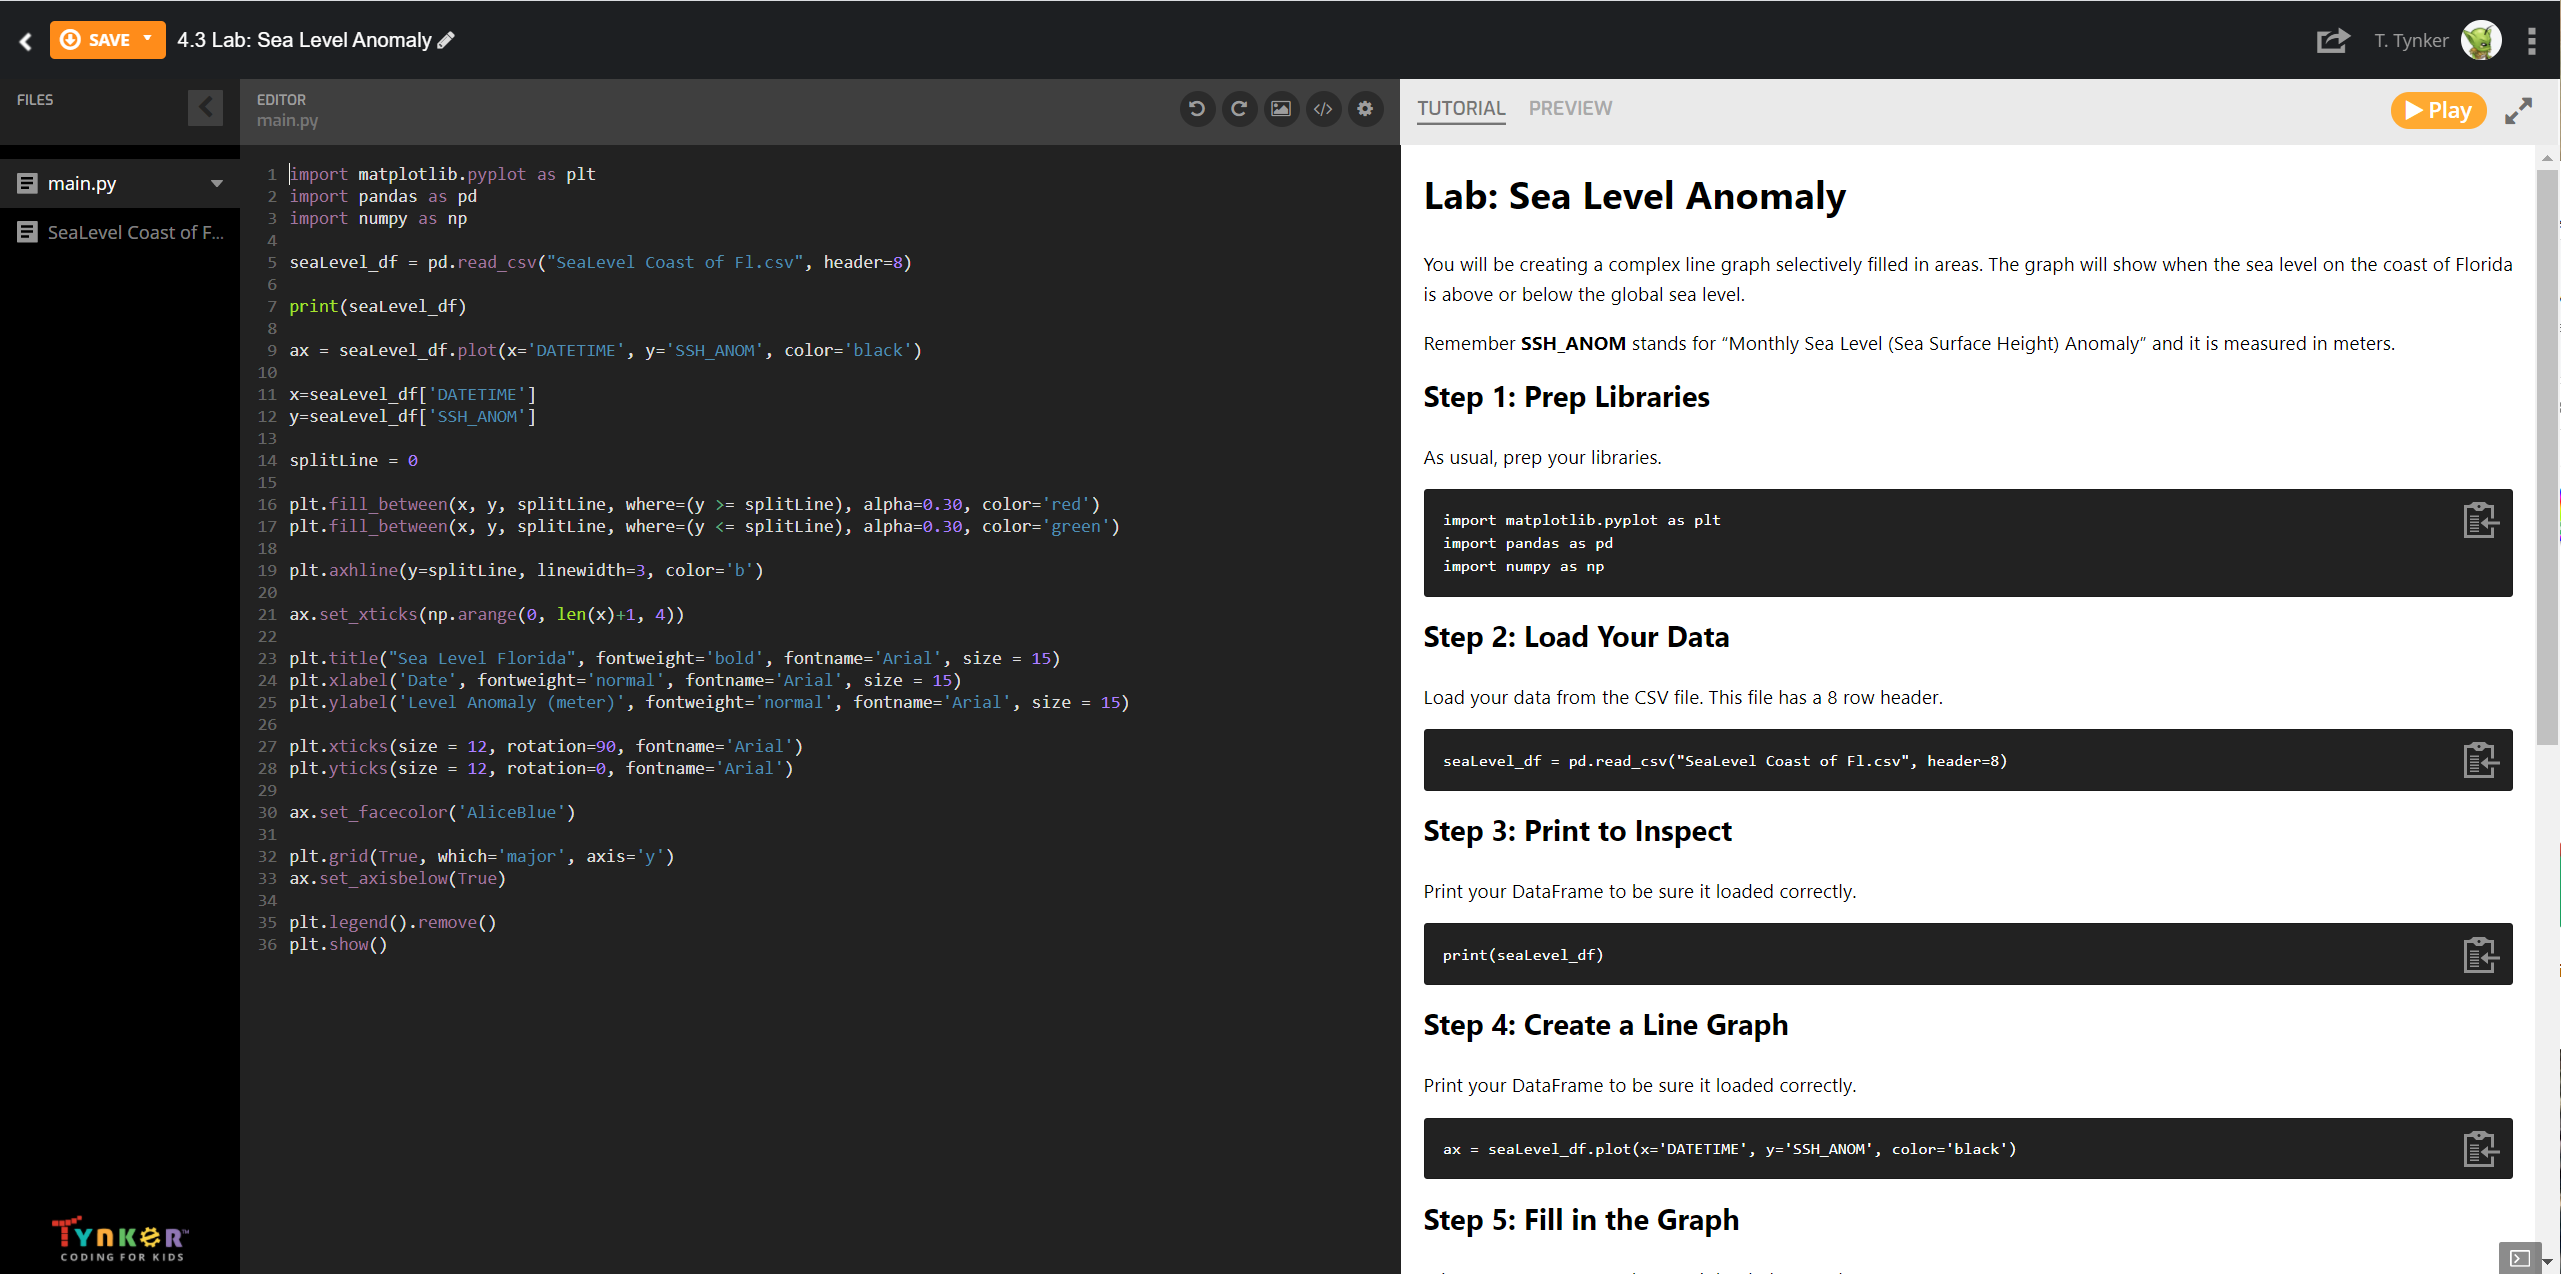This screenshot has width=2561, height=1274.
Task: Click the Tynker logo
Action: tap(120, 1239)
